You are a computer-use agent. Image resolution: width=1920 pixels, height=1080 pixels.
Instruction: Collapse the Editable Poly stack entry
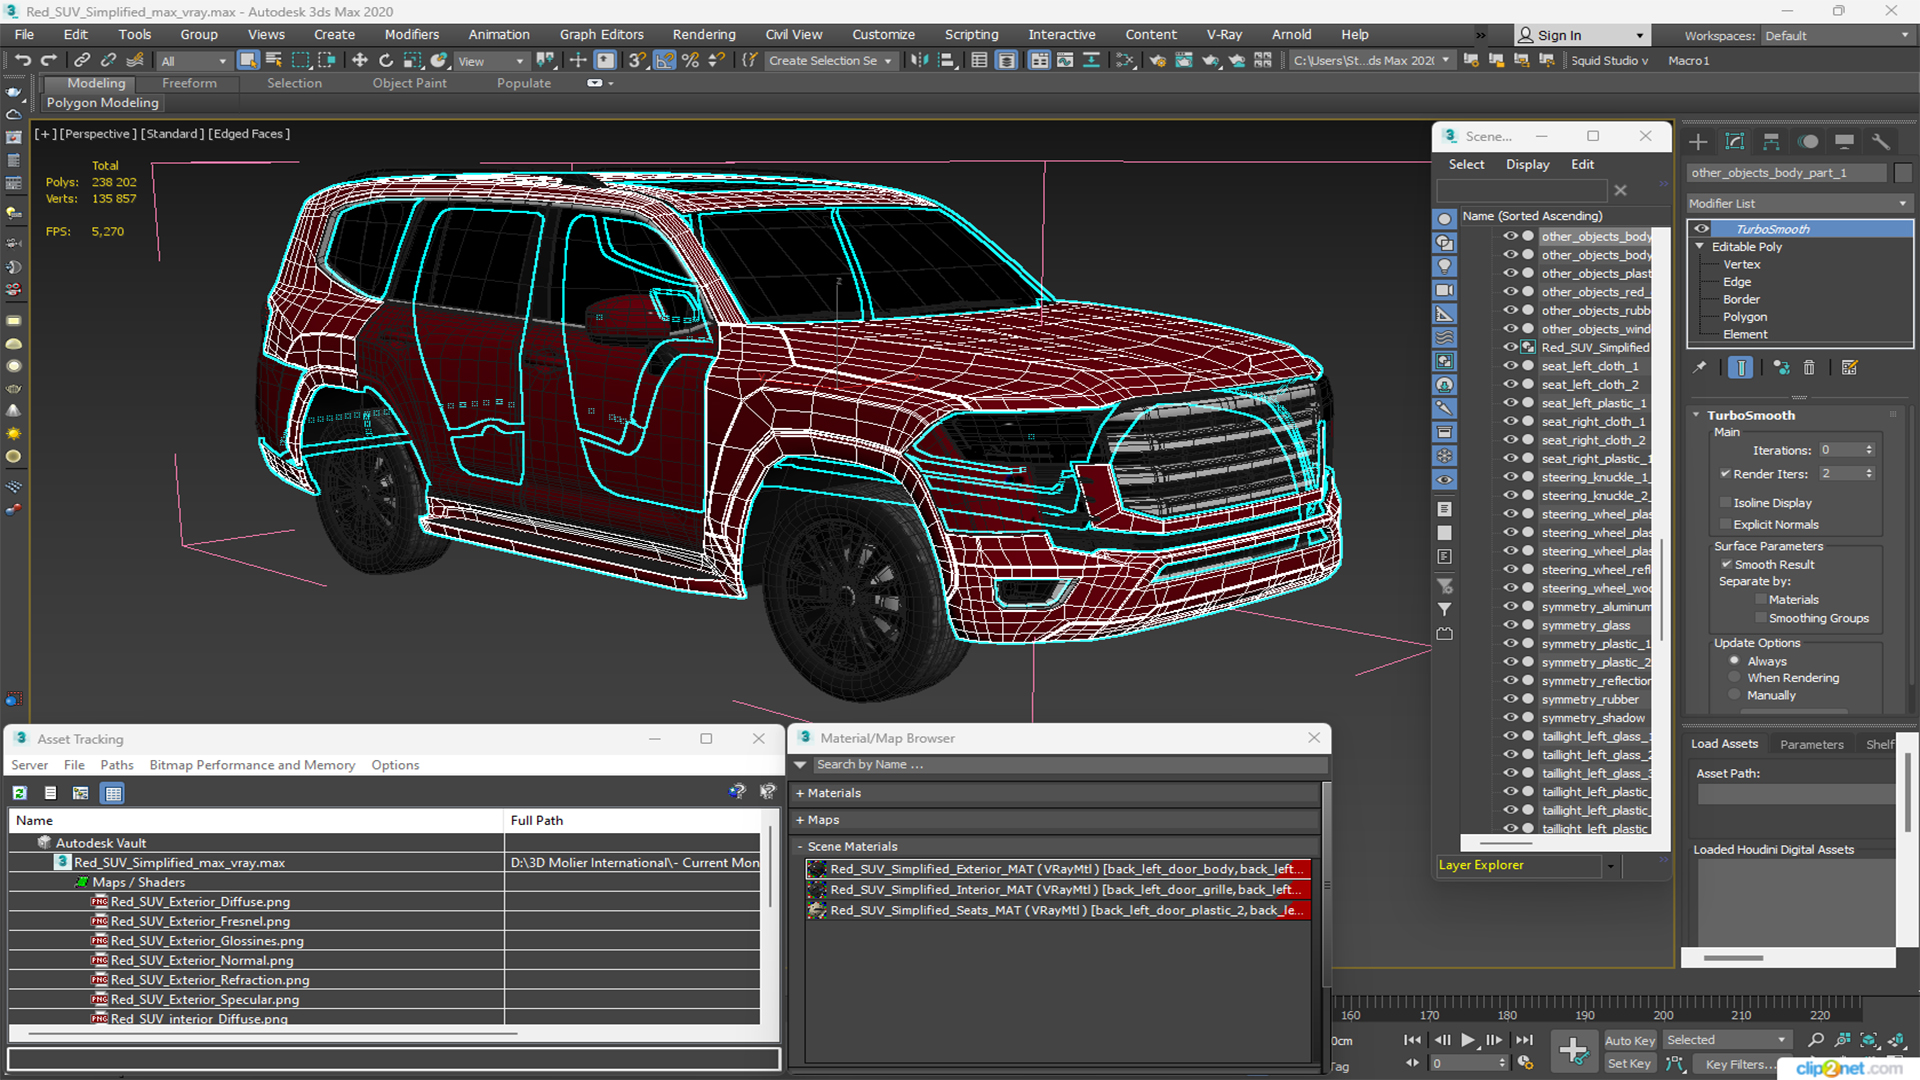point(1699,247)
